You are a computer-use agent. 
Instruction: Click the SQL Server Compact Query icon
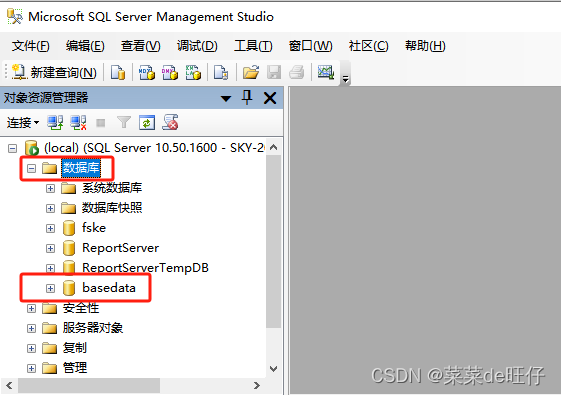point(221,73)
